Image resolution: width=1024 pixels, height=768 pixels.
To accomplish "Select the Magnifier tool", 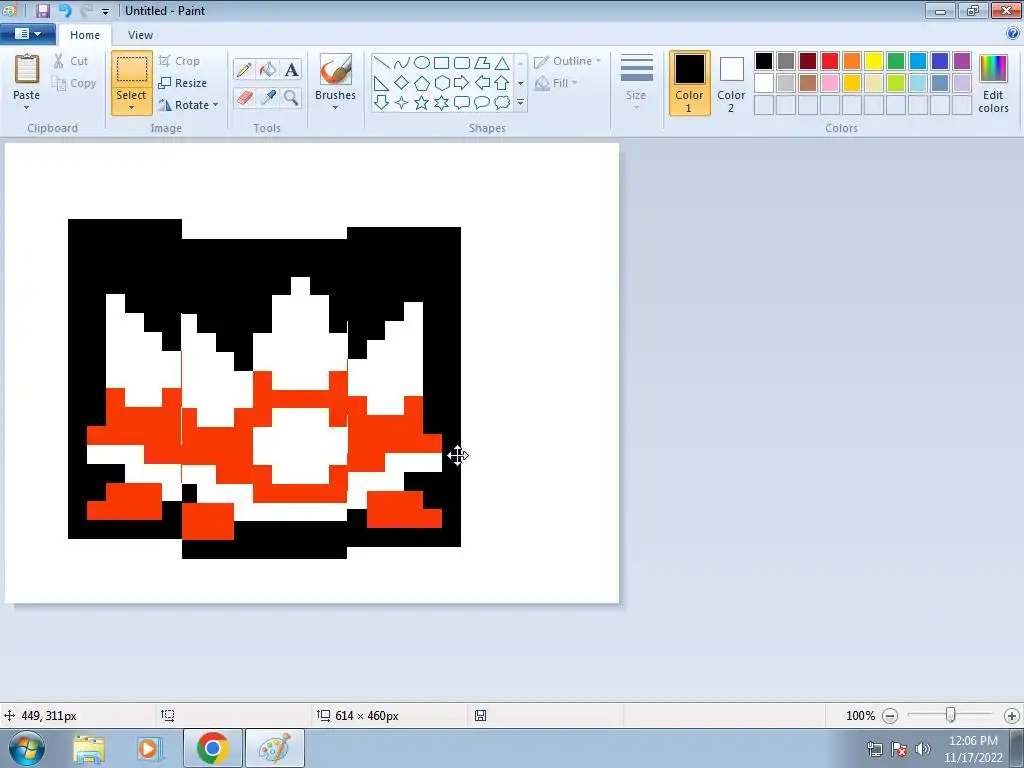I will point(291,97).
